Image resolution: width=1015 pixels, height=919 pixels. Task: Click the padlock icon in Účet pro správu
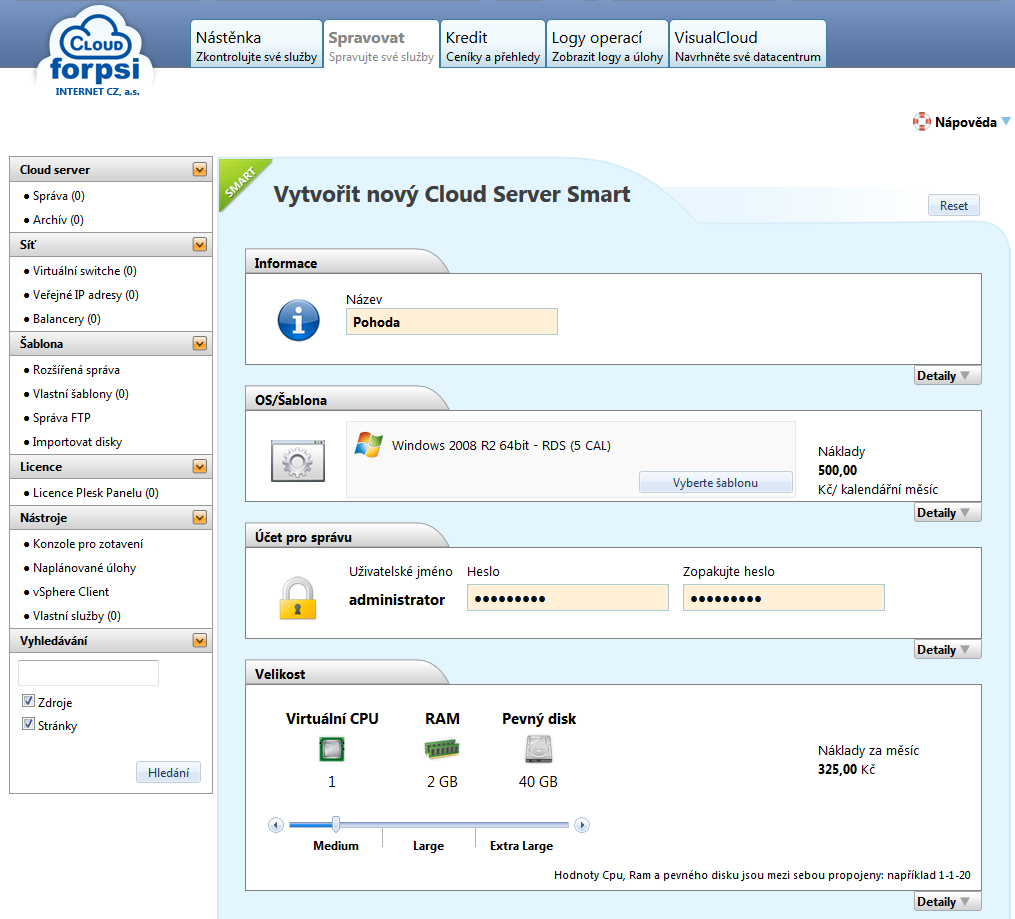click(x=297, y=598)
